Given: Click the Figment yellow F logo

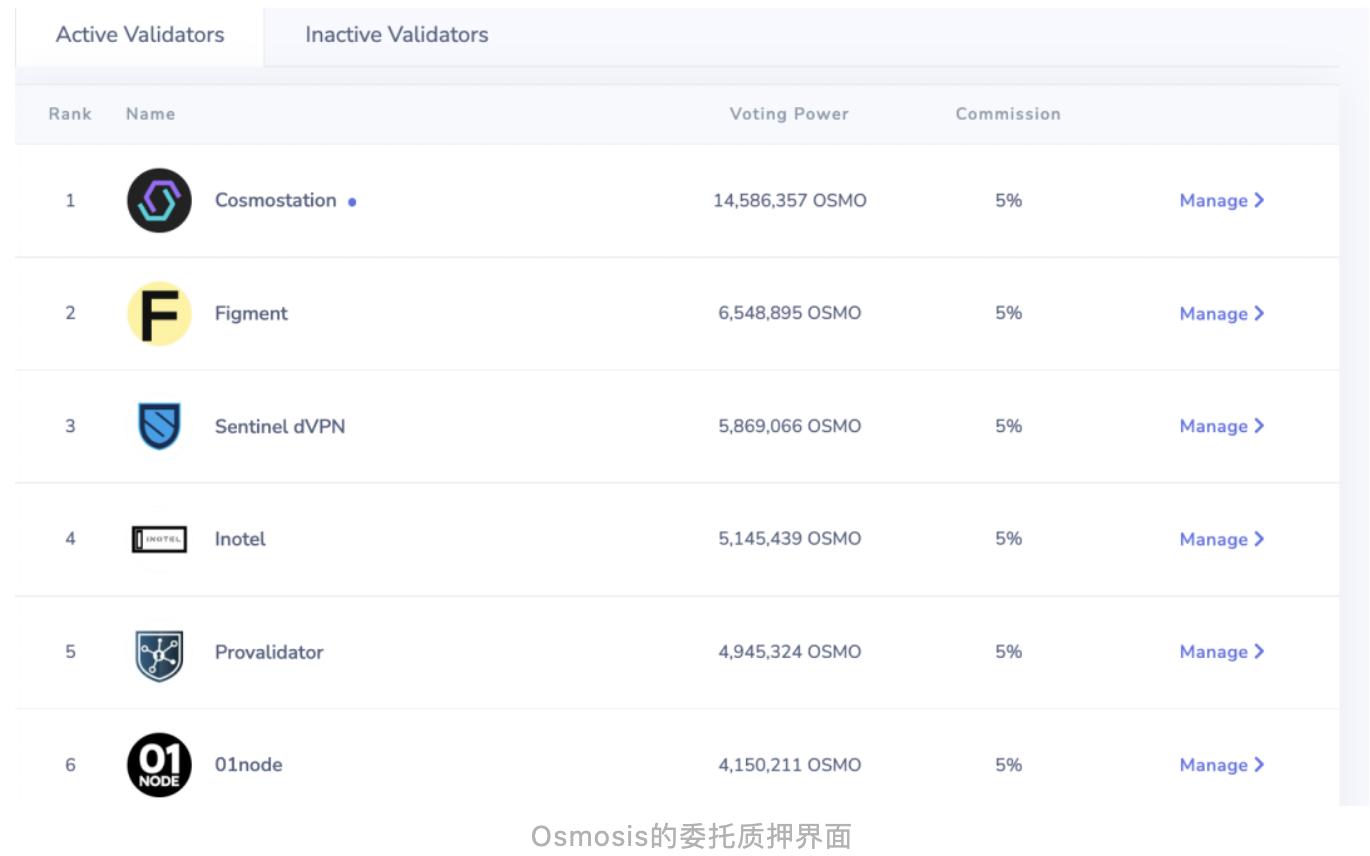Looking at the screenshot, I should tap(159, 314).
